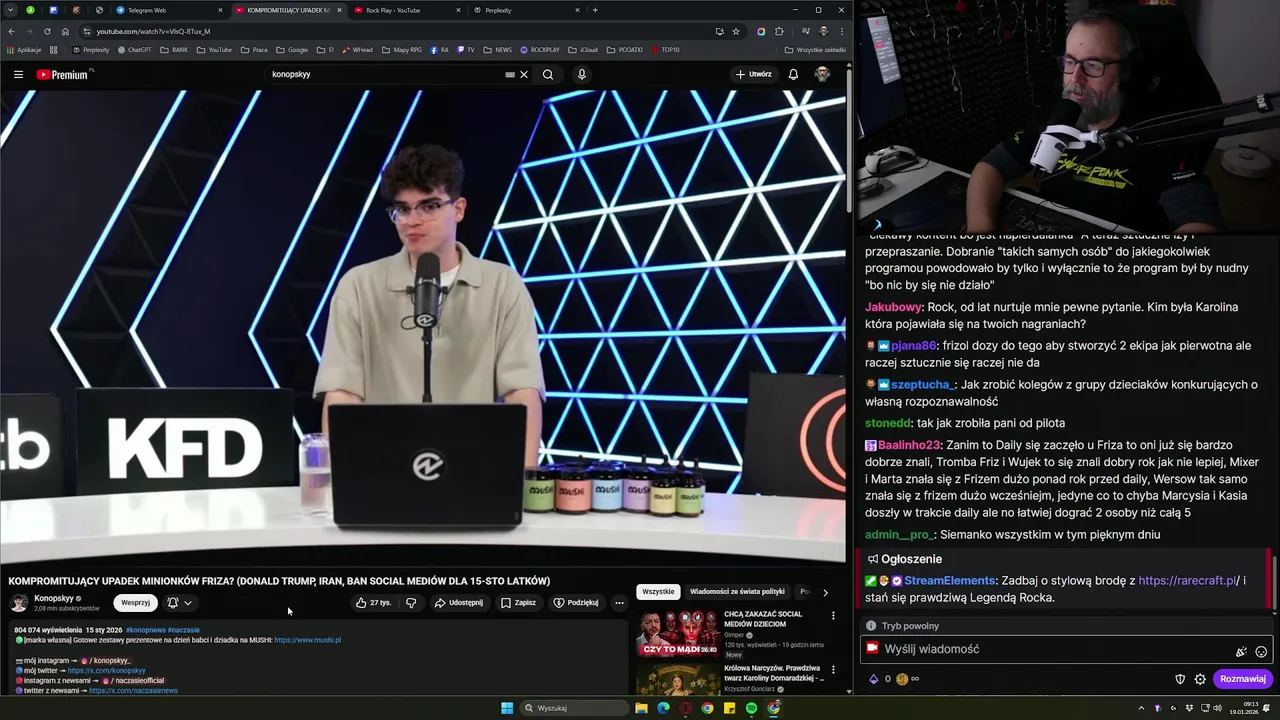Open the Windows Start menu
This screenshot has width=1280, height=720.
[x=507, y=708]
